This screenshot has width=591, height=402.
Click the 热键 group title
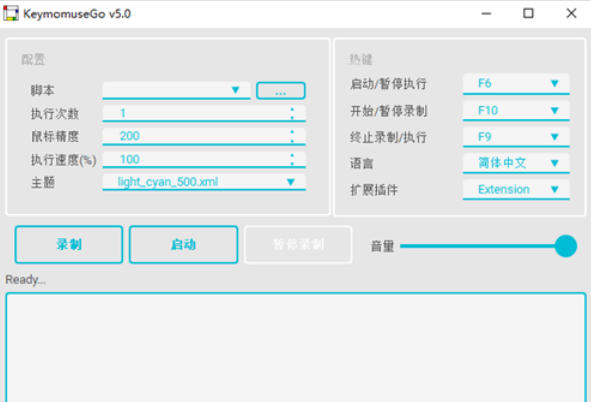(361, 60)
